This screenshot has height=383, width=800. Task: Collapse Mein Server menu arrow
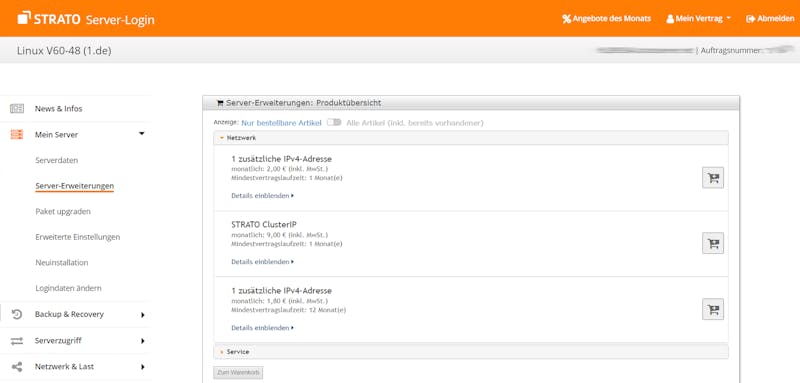point(142,134)
